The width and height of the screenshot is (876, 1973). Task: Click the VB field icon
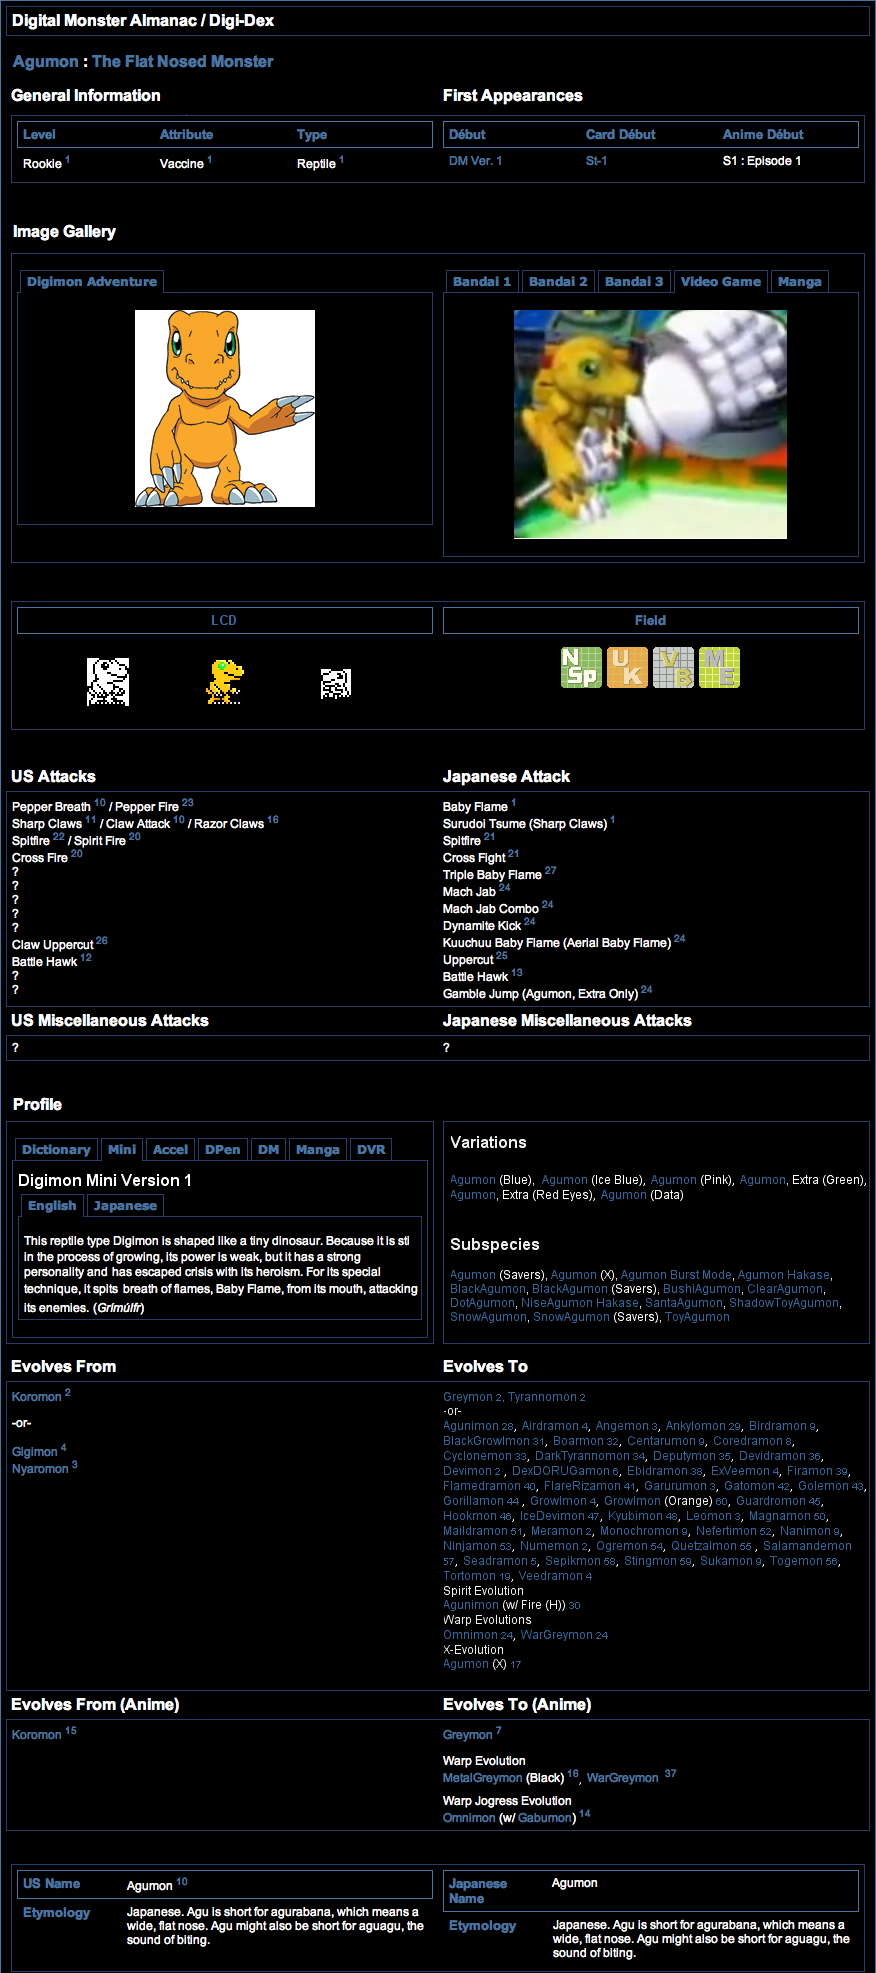coord(673,667)
